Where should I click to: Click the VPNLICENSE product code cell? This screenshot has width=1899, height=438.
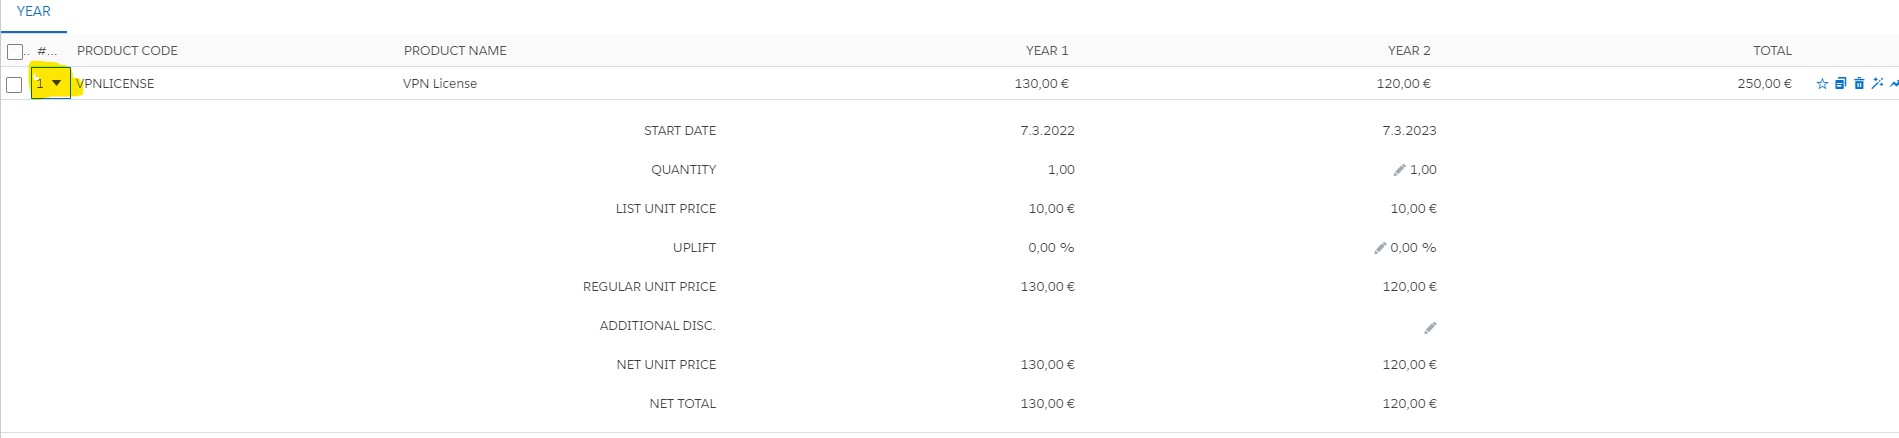tap(116, 84)
